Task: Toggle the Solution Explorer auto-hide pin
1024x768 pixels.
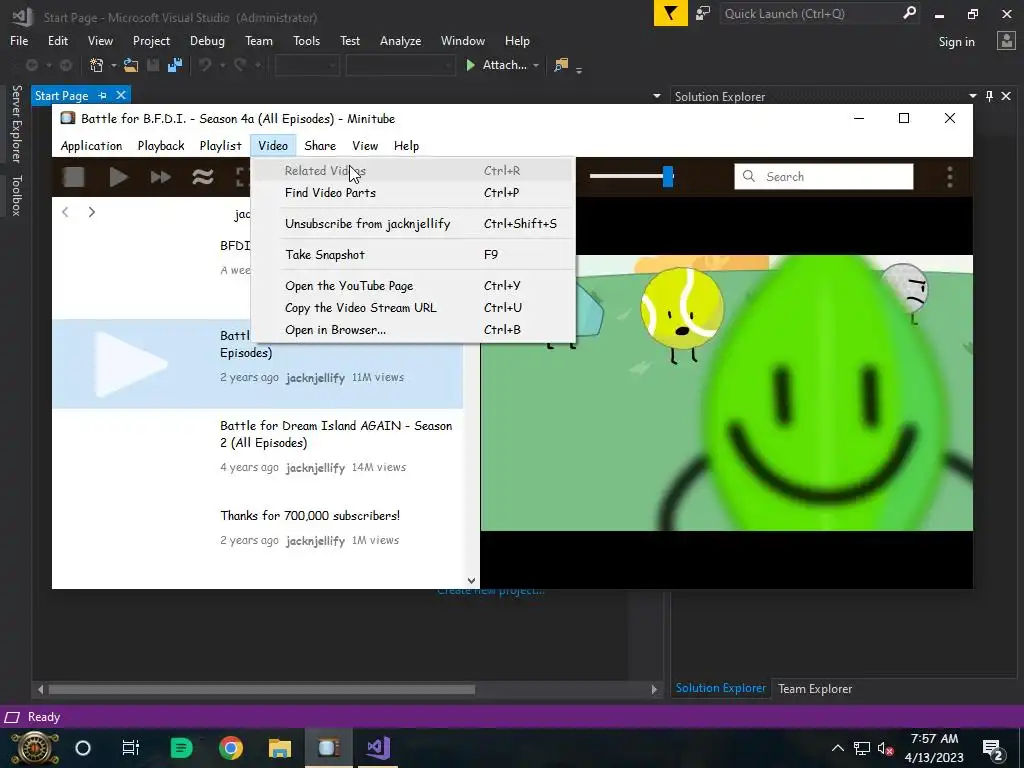Action: [989, 97]
